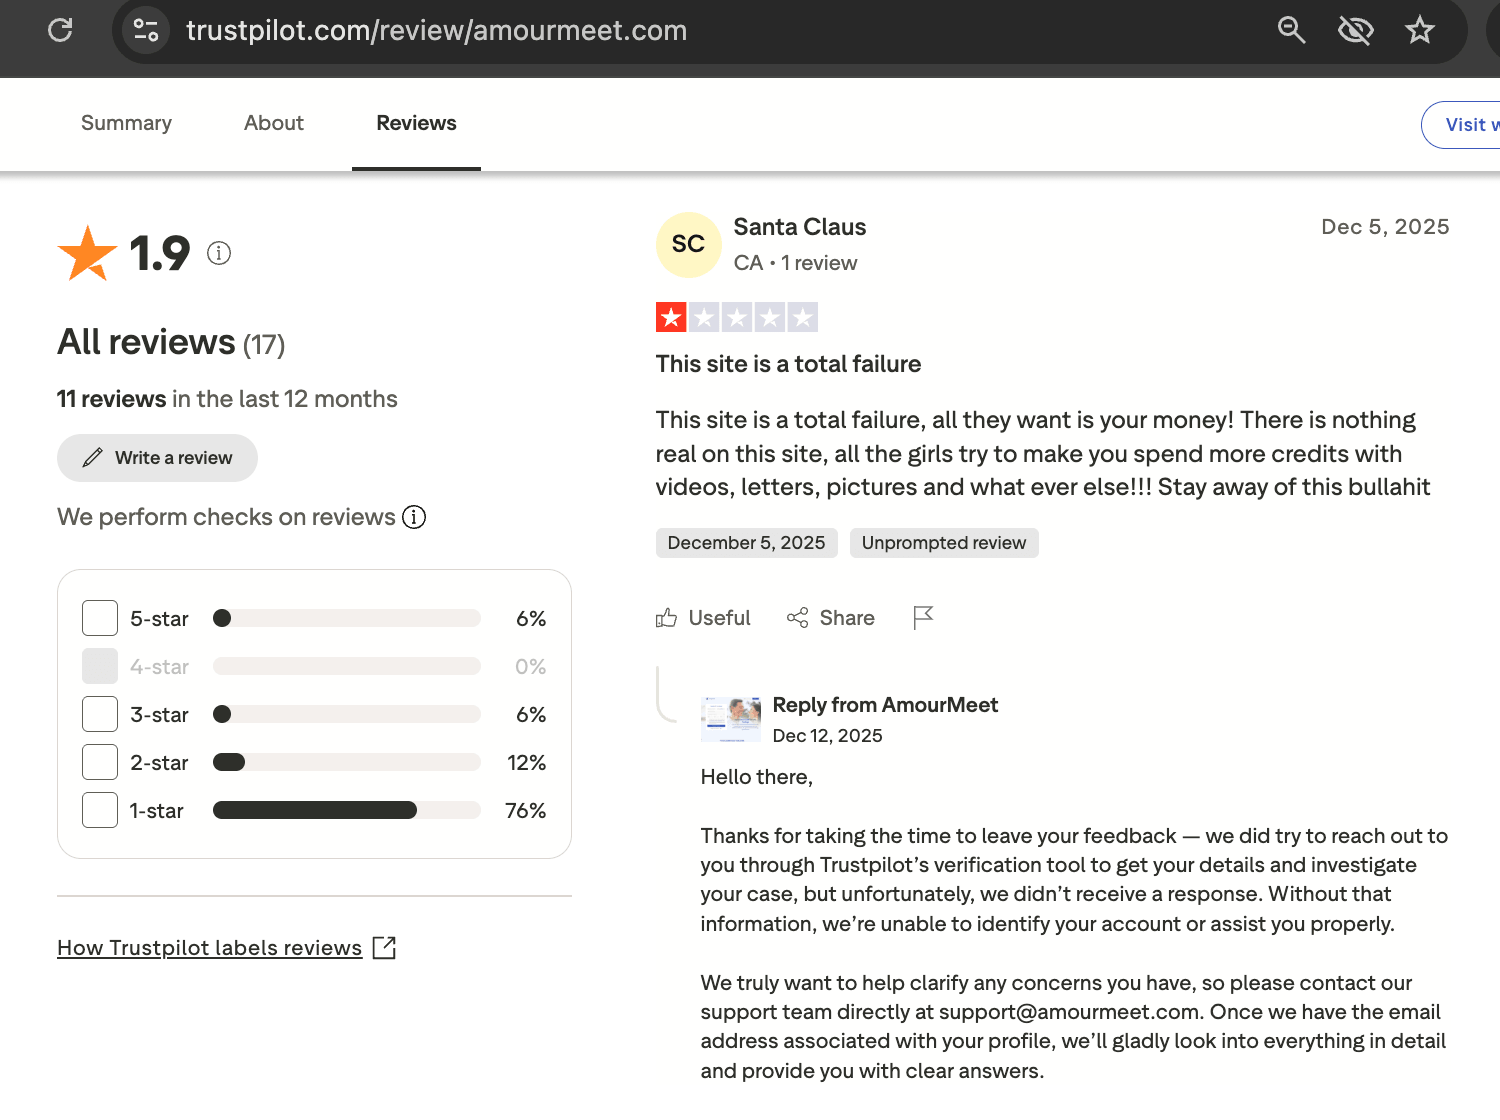Click the AmourMeet reply thumbnail image

731,719
